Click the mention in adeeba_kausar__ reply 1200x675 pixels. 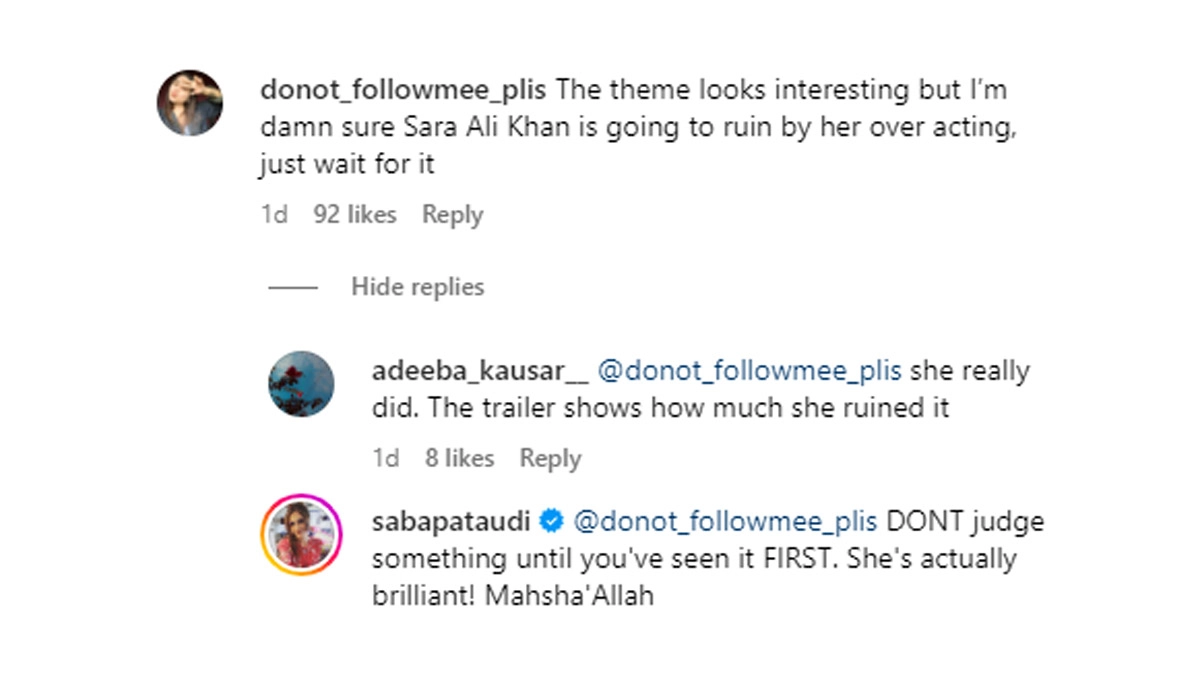(750, 371)
